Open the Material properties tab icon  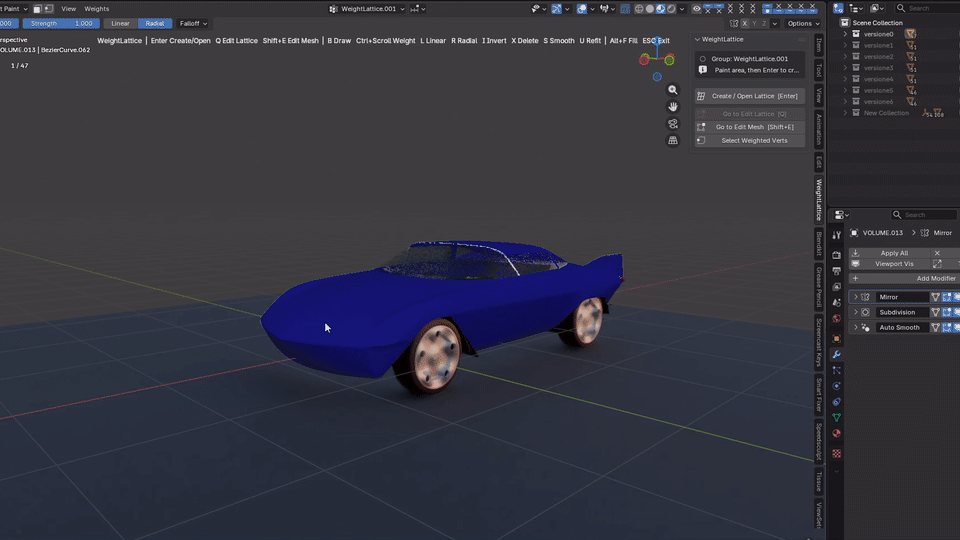(x=836, y=433)
